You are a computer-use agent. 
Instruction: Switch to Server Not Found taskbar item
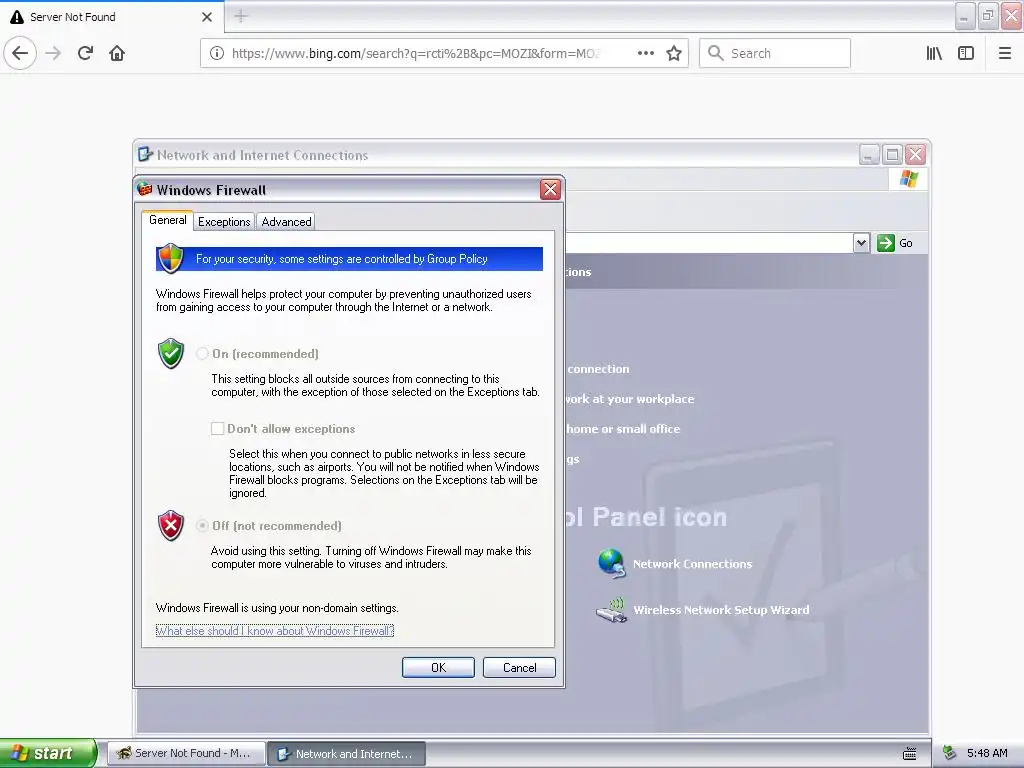click(186, 754)
